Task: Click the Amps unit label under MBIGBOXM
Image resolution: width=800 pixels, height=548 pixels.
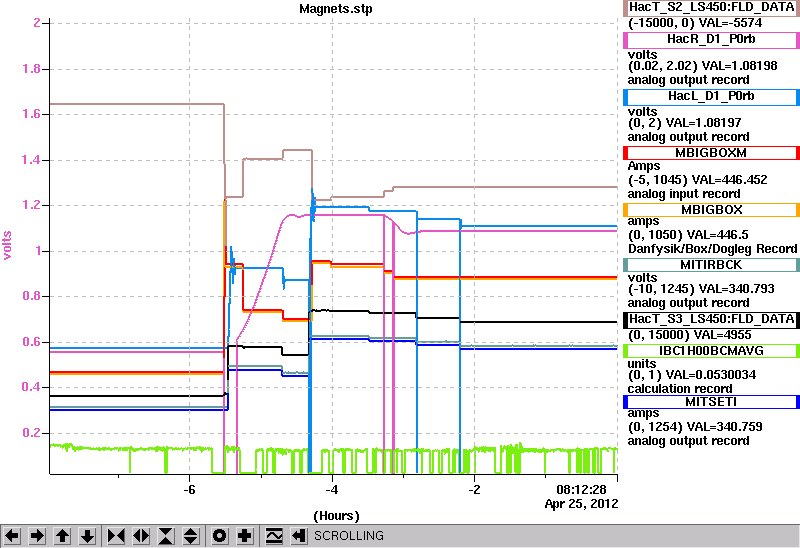Action: point(644,166)
